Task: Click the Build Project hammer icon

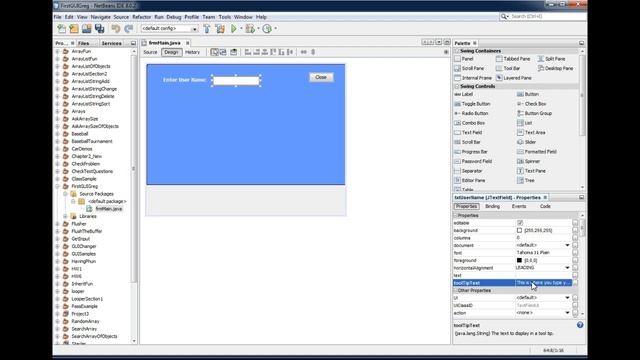Action: [207, 29]
